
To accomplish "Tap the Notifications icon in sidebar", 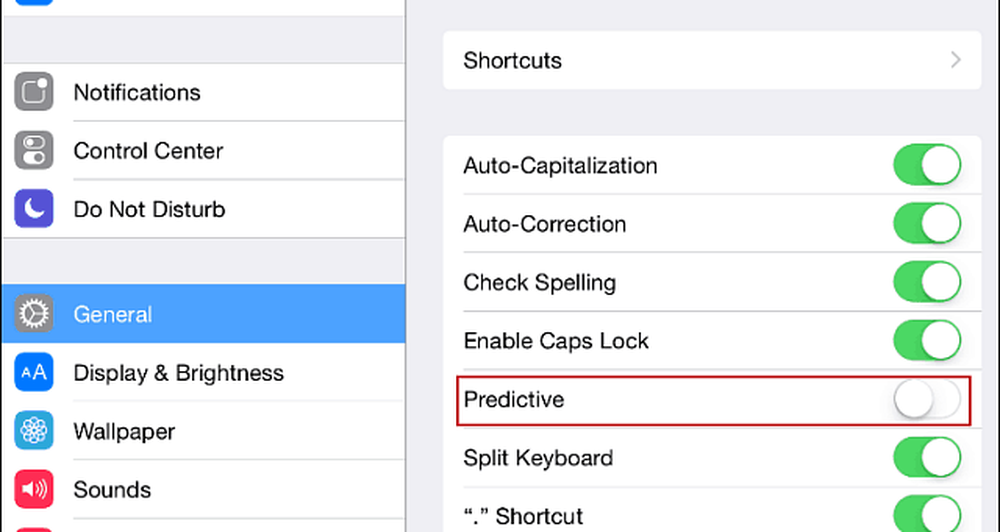I will click(x=33, y=92).
